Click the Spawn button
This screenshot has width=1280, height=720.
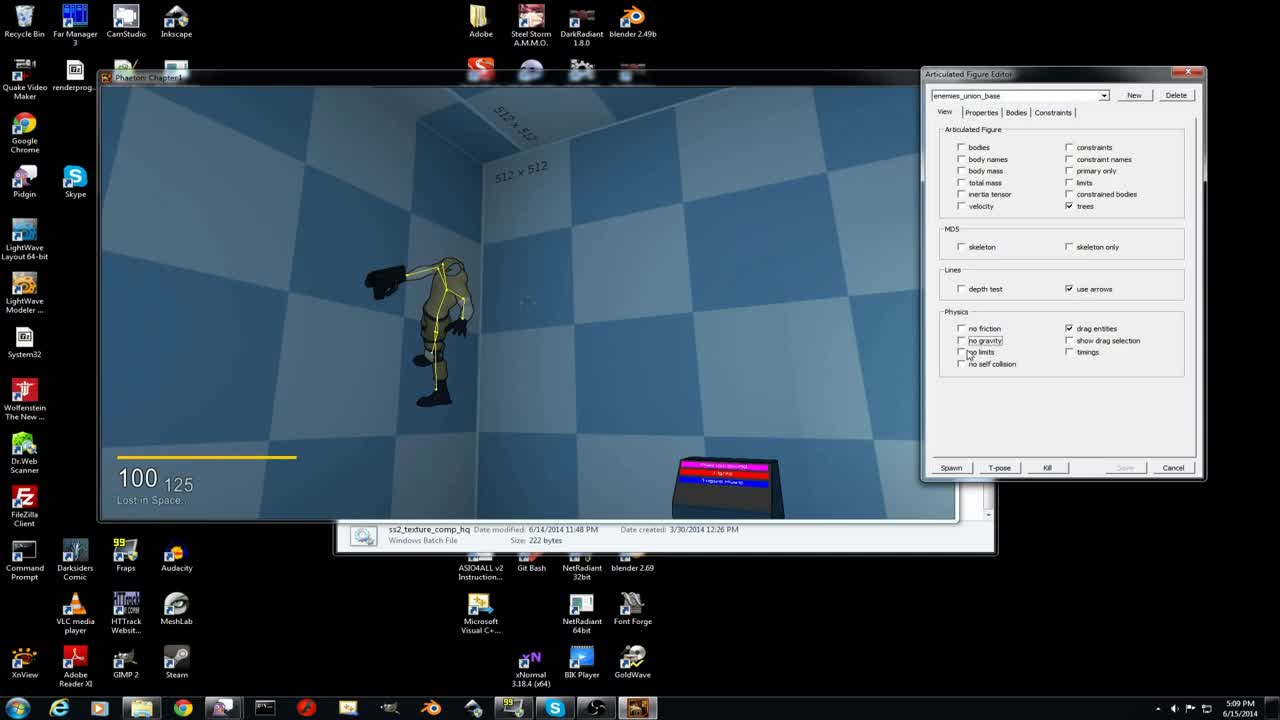[951, 468]
